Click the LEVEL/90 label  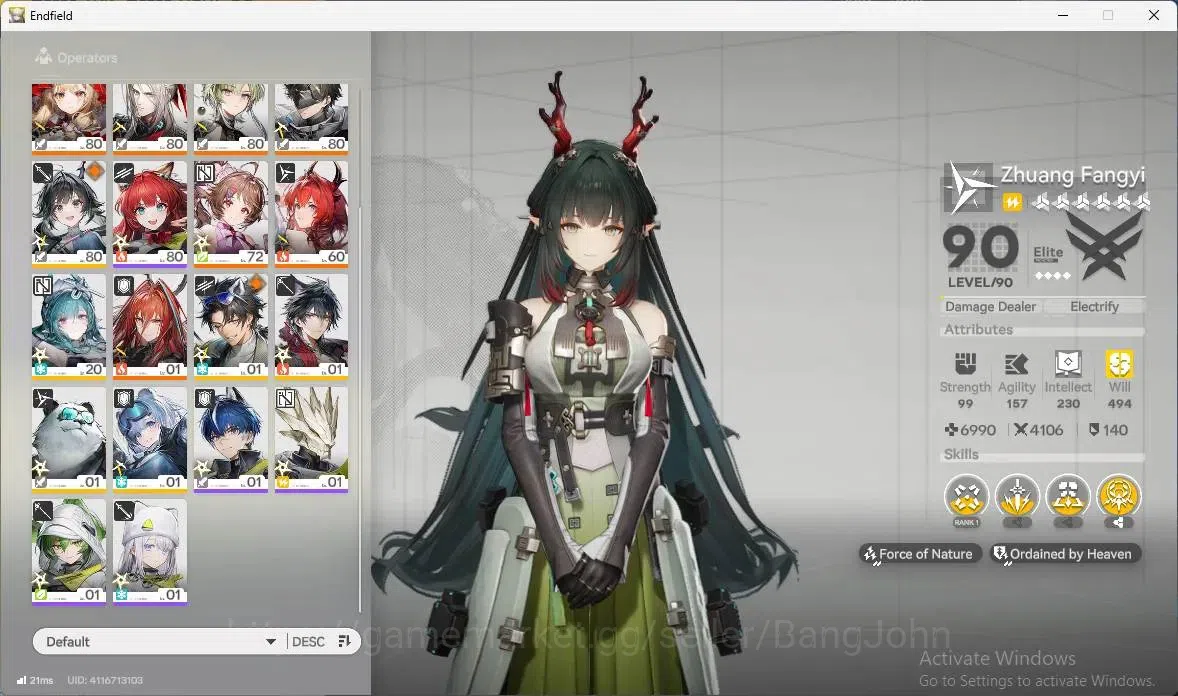click(x=980, y=282)
